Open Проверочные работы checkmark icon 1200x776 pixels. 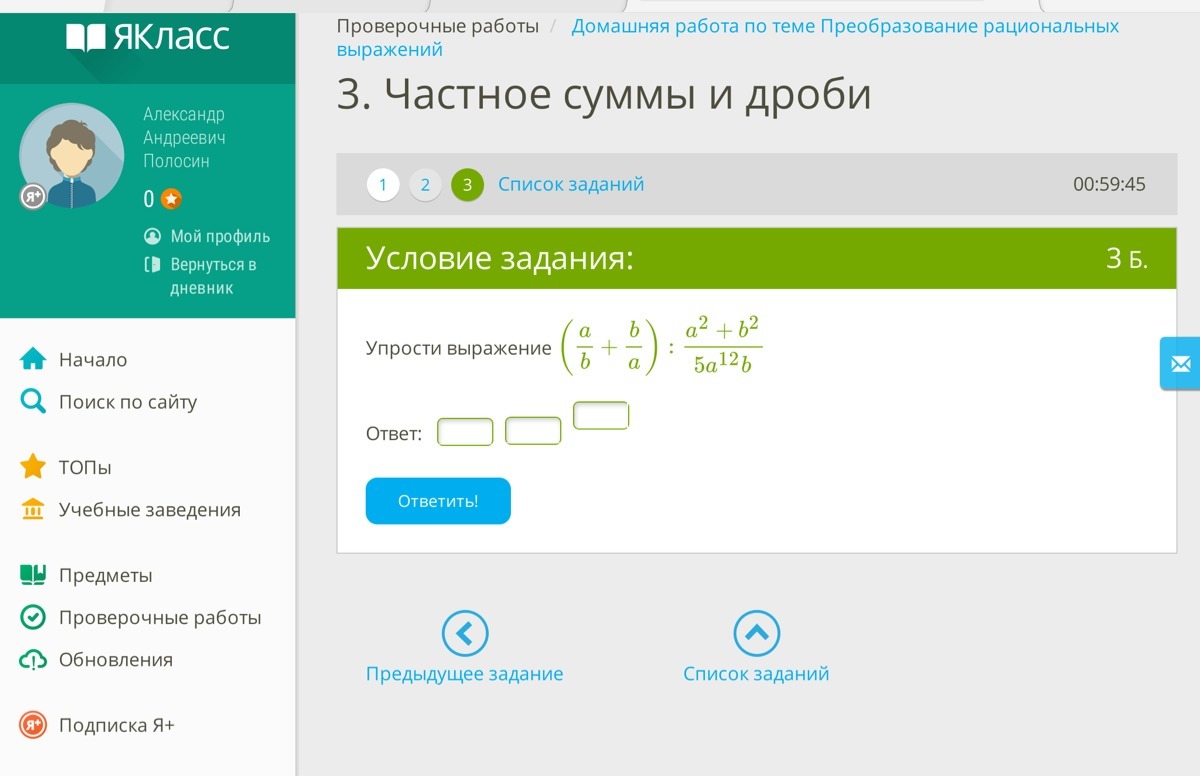(33, 618)
